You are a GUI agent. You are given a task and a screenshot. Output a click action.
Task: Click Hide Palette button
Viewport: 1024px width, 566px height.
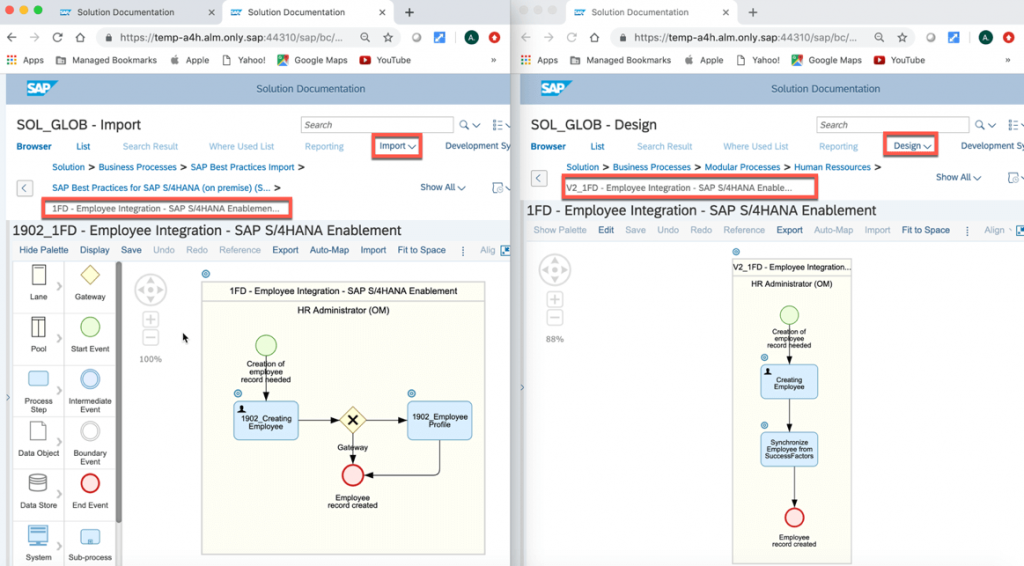point(44,250)
